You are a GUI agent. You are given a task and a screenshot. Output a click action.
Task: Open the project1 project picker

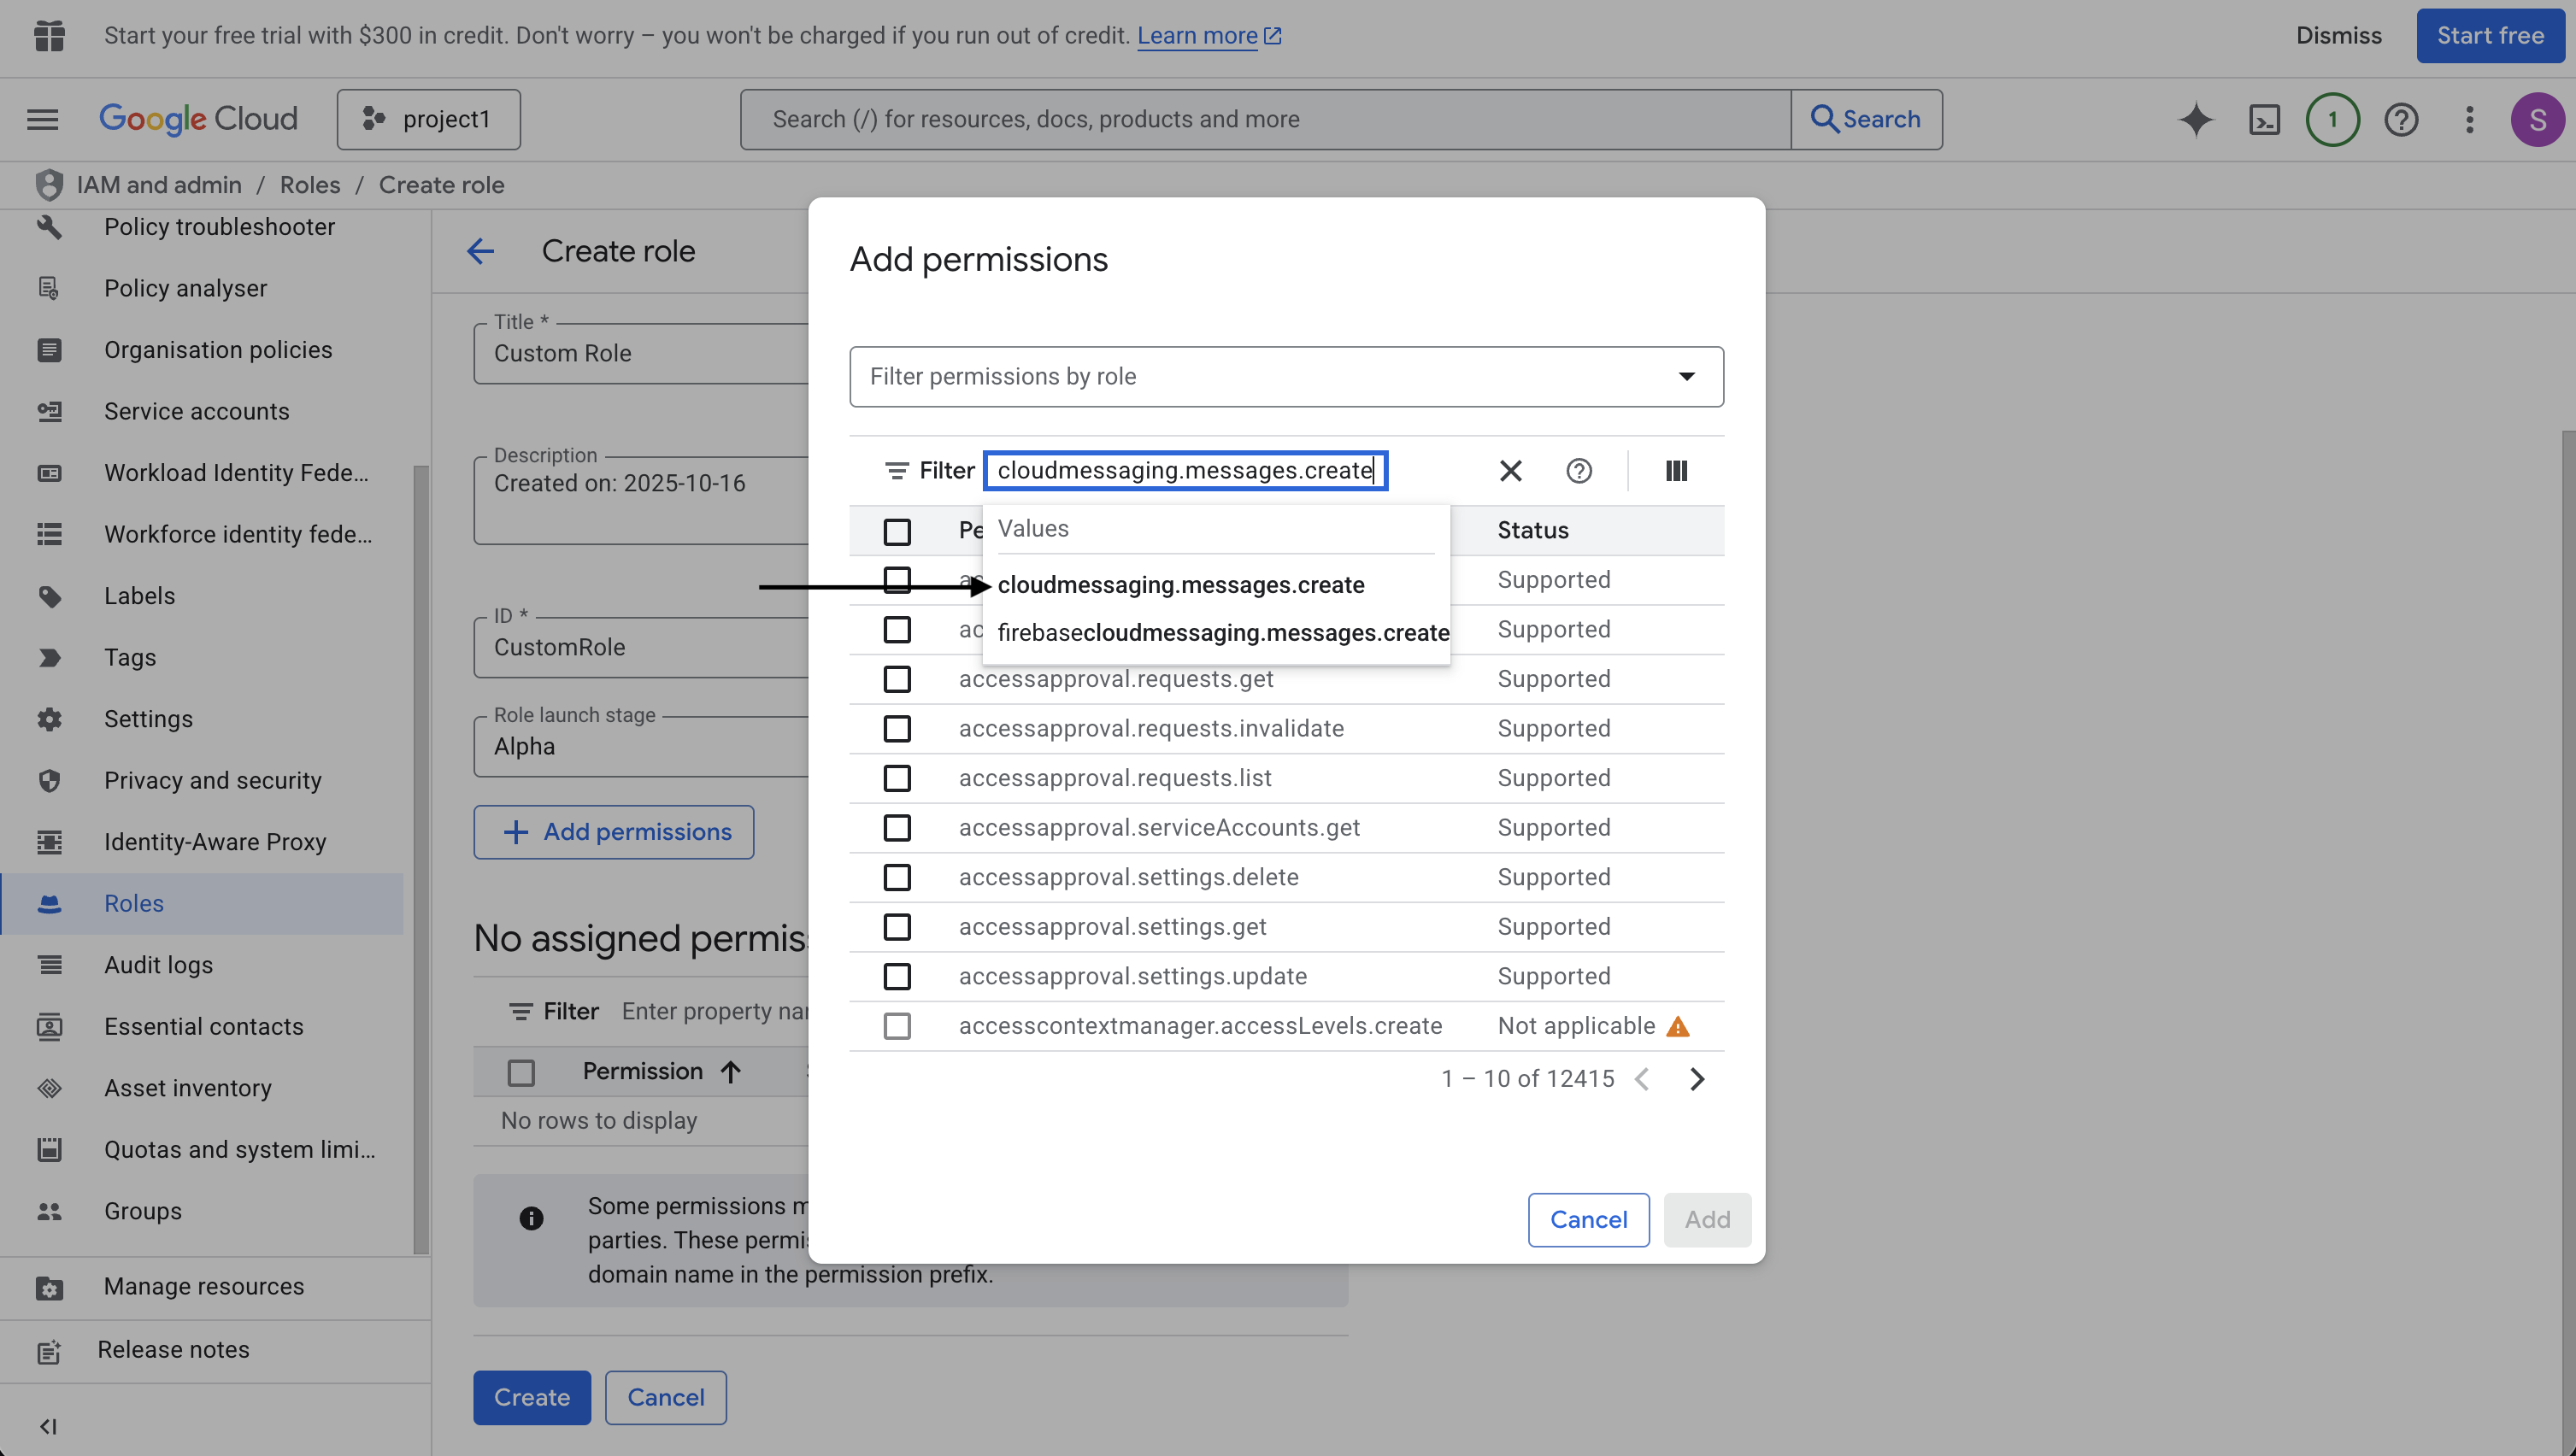click(428, 119)
